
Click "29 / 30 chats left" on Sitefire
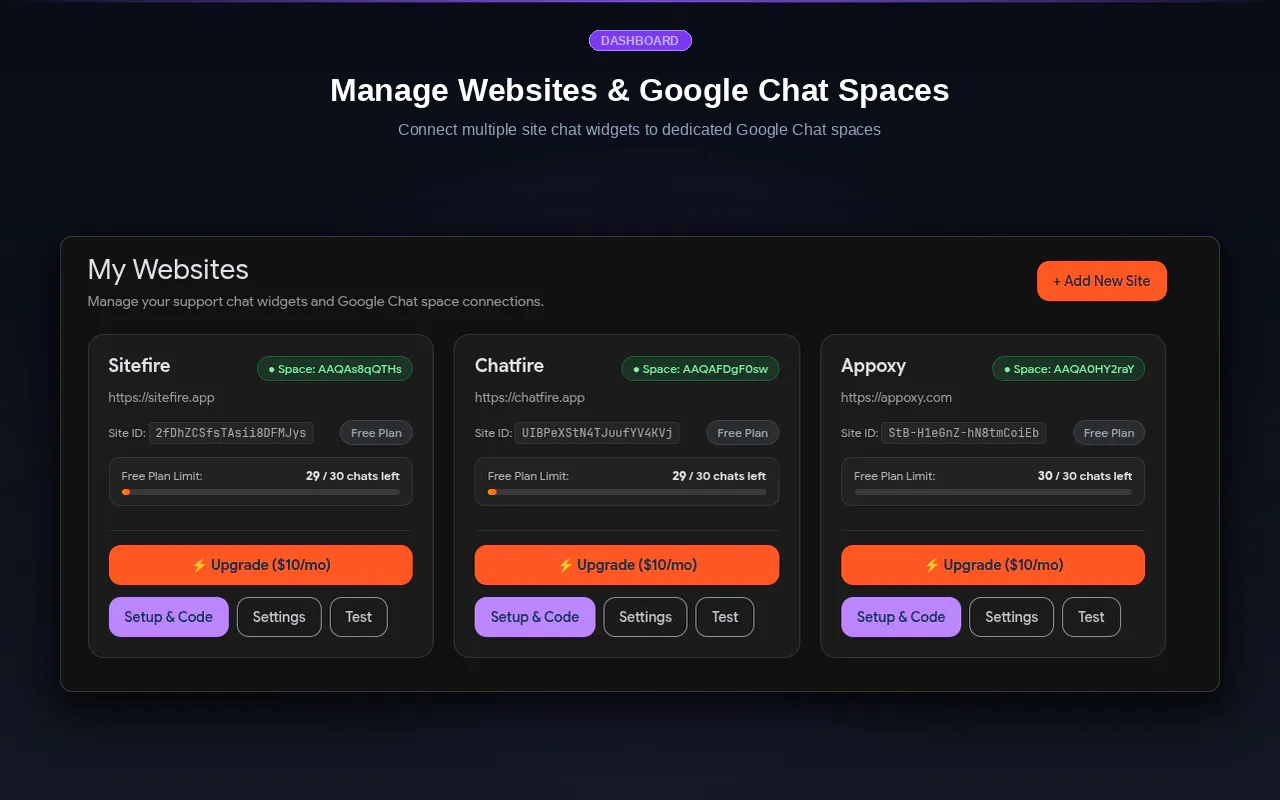click(x=353, y=476)
